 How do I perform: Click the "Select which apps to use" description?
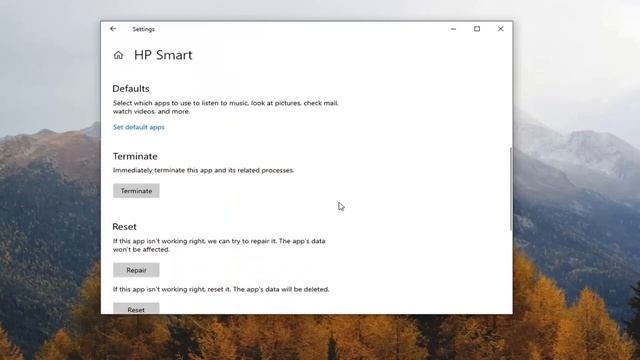tap(226, 107)
